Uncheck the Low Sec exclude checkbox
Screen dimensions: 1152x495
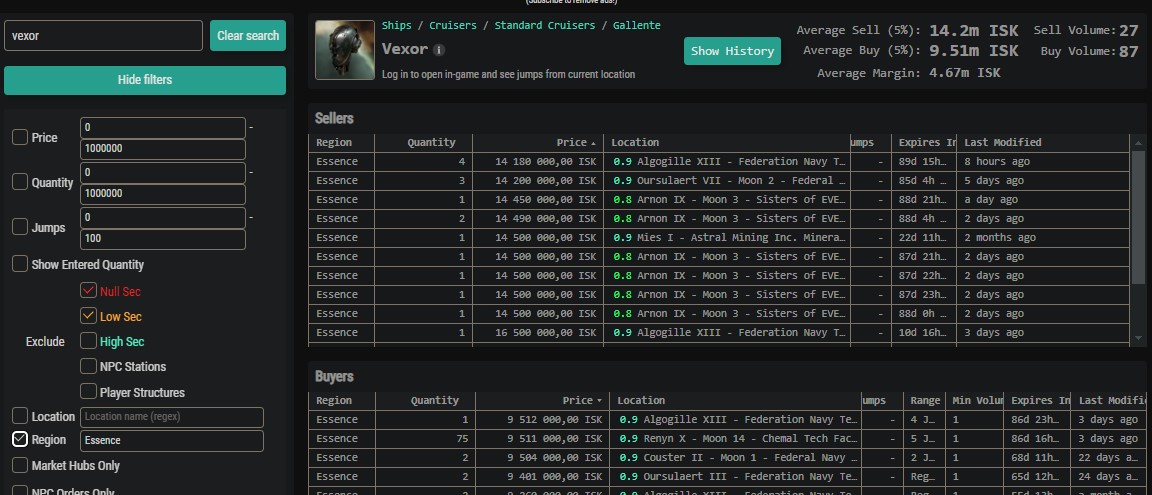tap(88, 317)
